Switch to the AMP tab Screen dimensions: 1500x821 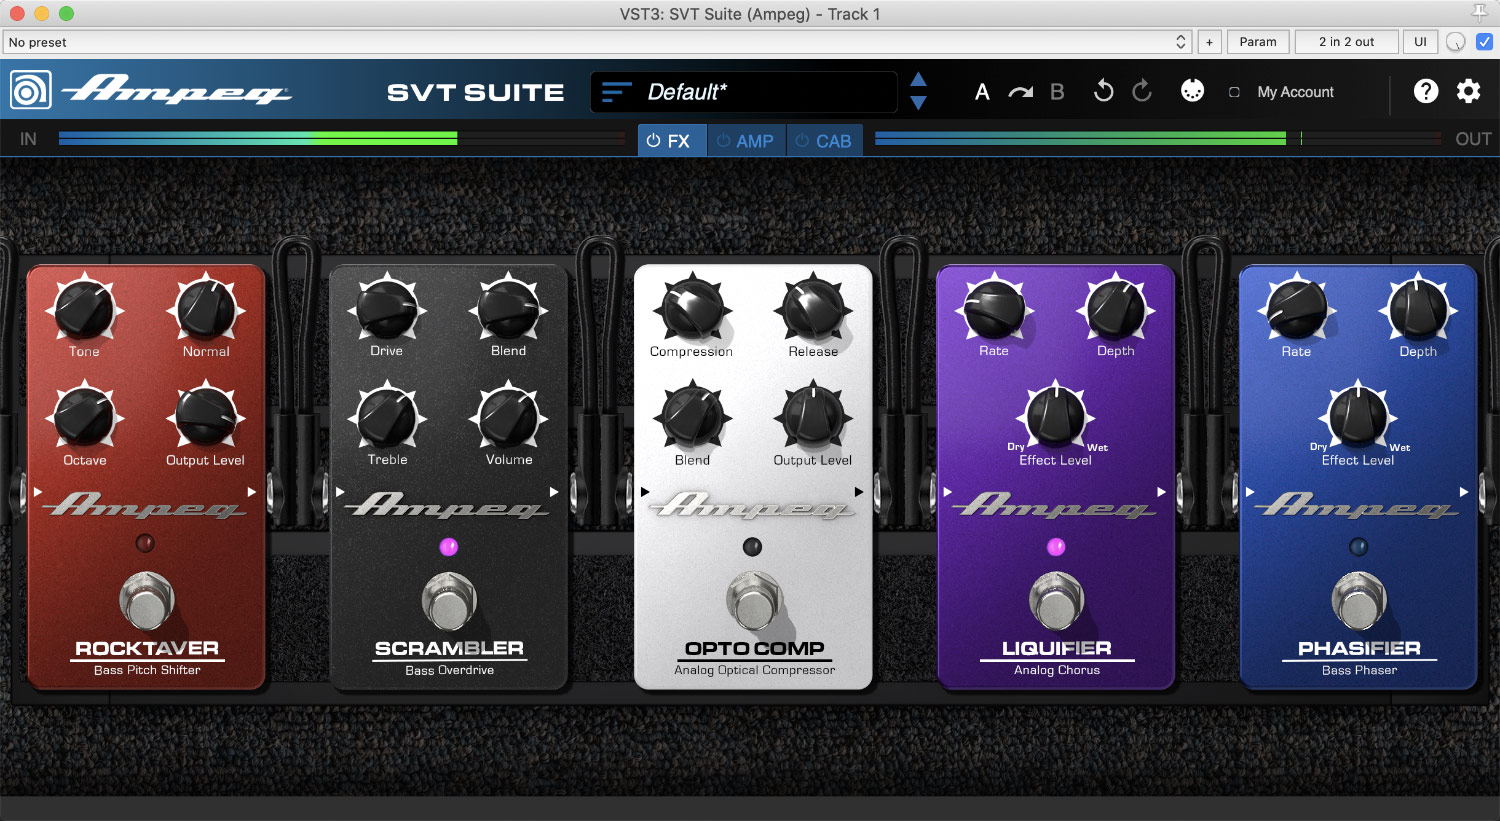(x=747, y=141)
